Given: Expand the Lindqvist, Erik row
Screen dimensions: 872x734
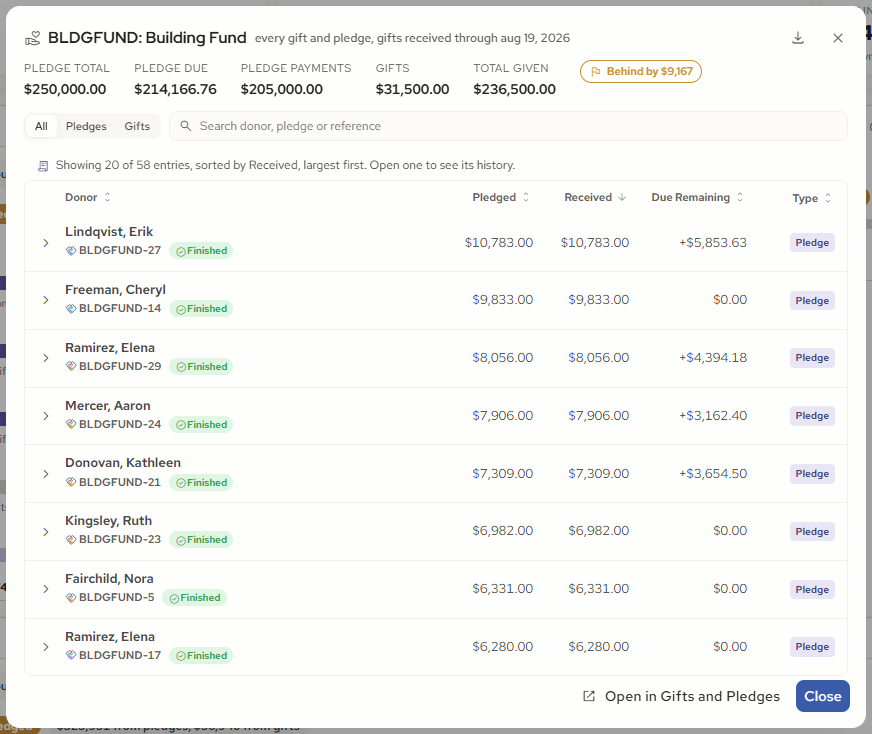Looking at the screenshot, I should (x=46, y=243).
